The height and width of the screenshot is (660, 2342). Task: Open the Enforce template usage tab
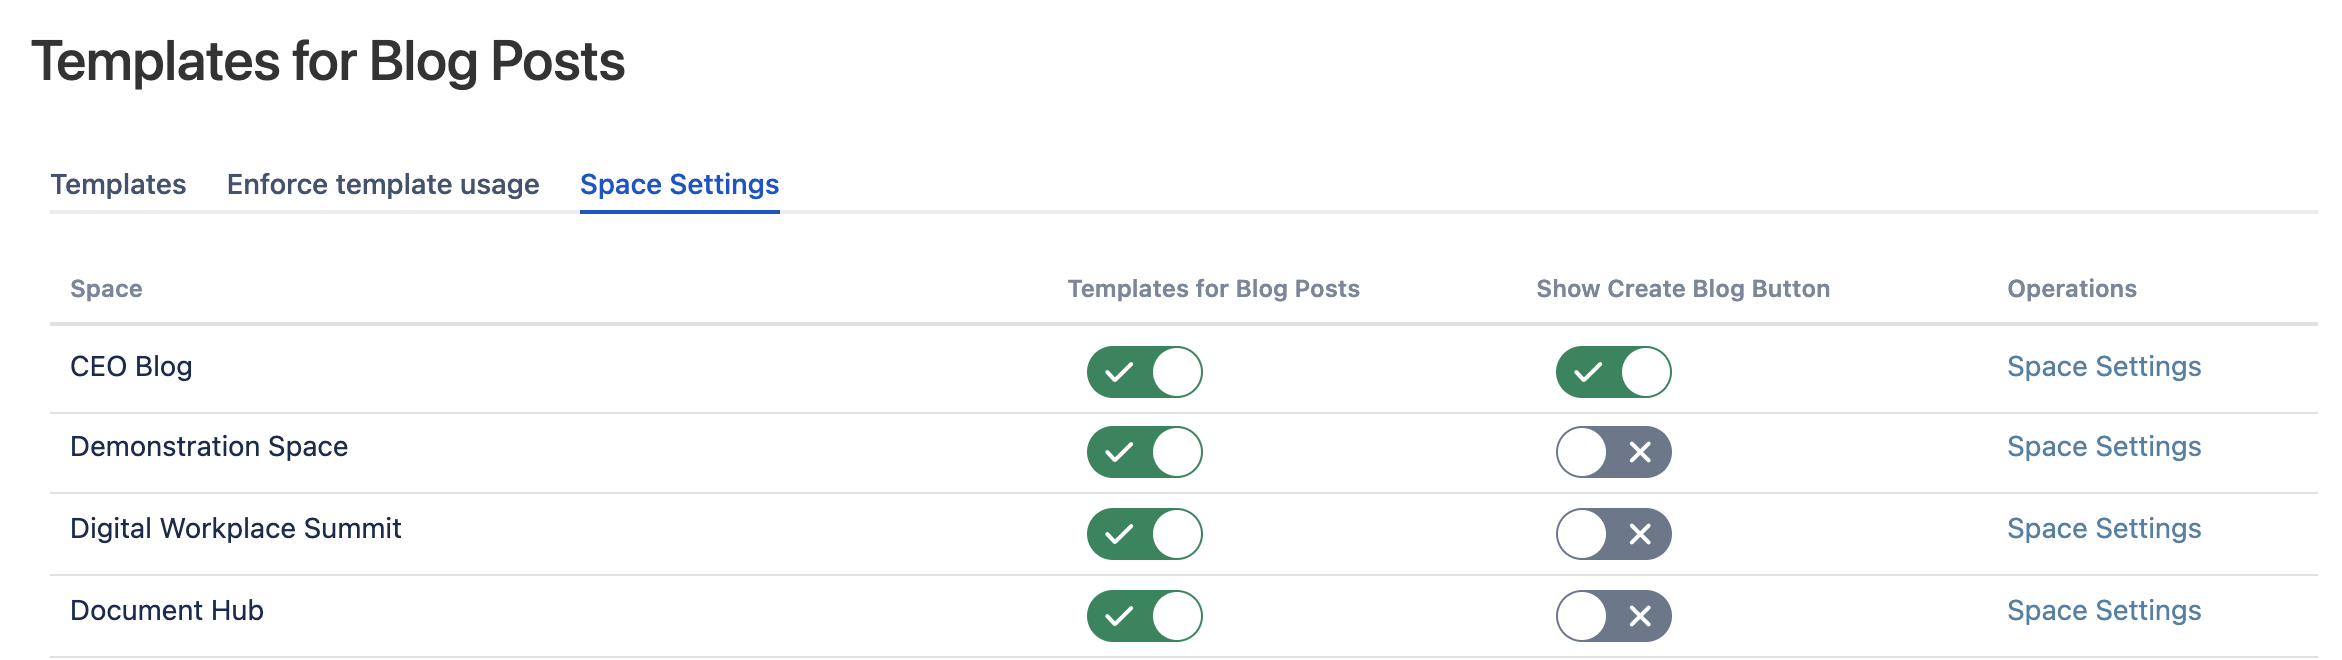(383, 185)
